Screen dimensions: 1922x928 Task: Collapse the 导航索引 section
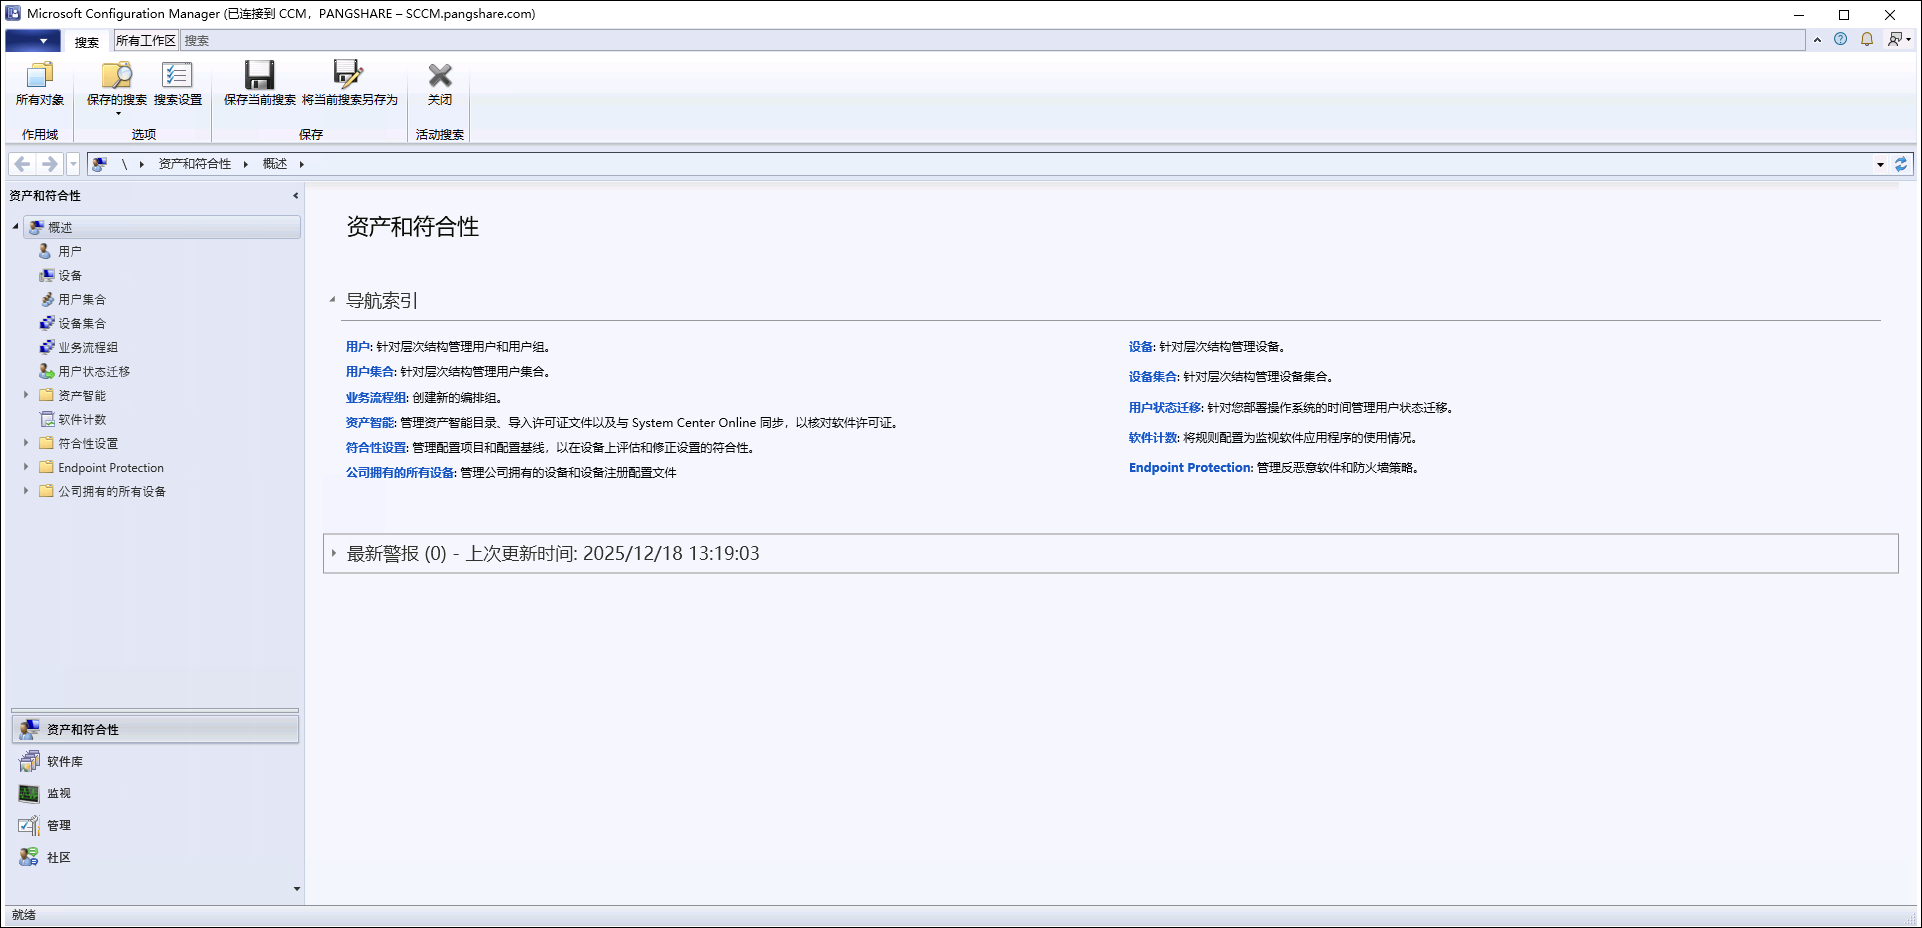point(333,300)
